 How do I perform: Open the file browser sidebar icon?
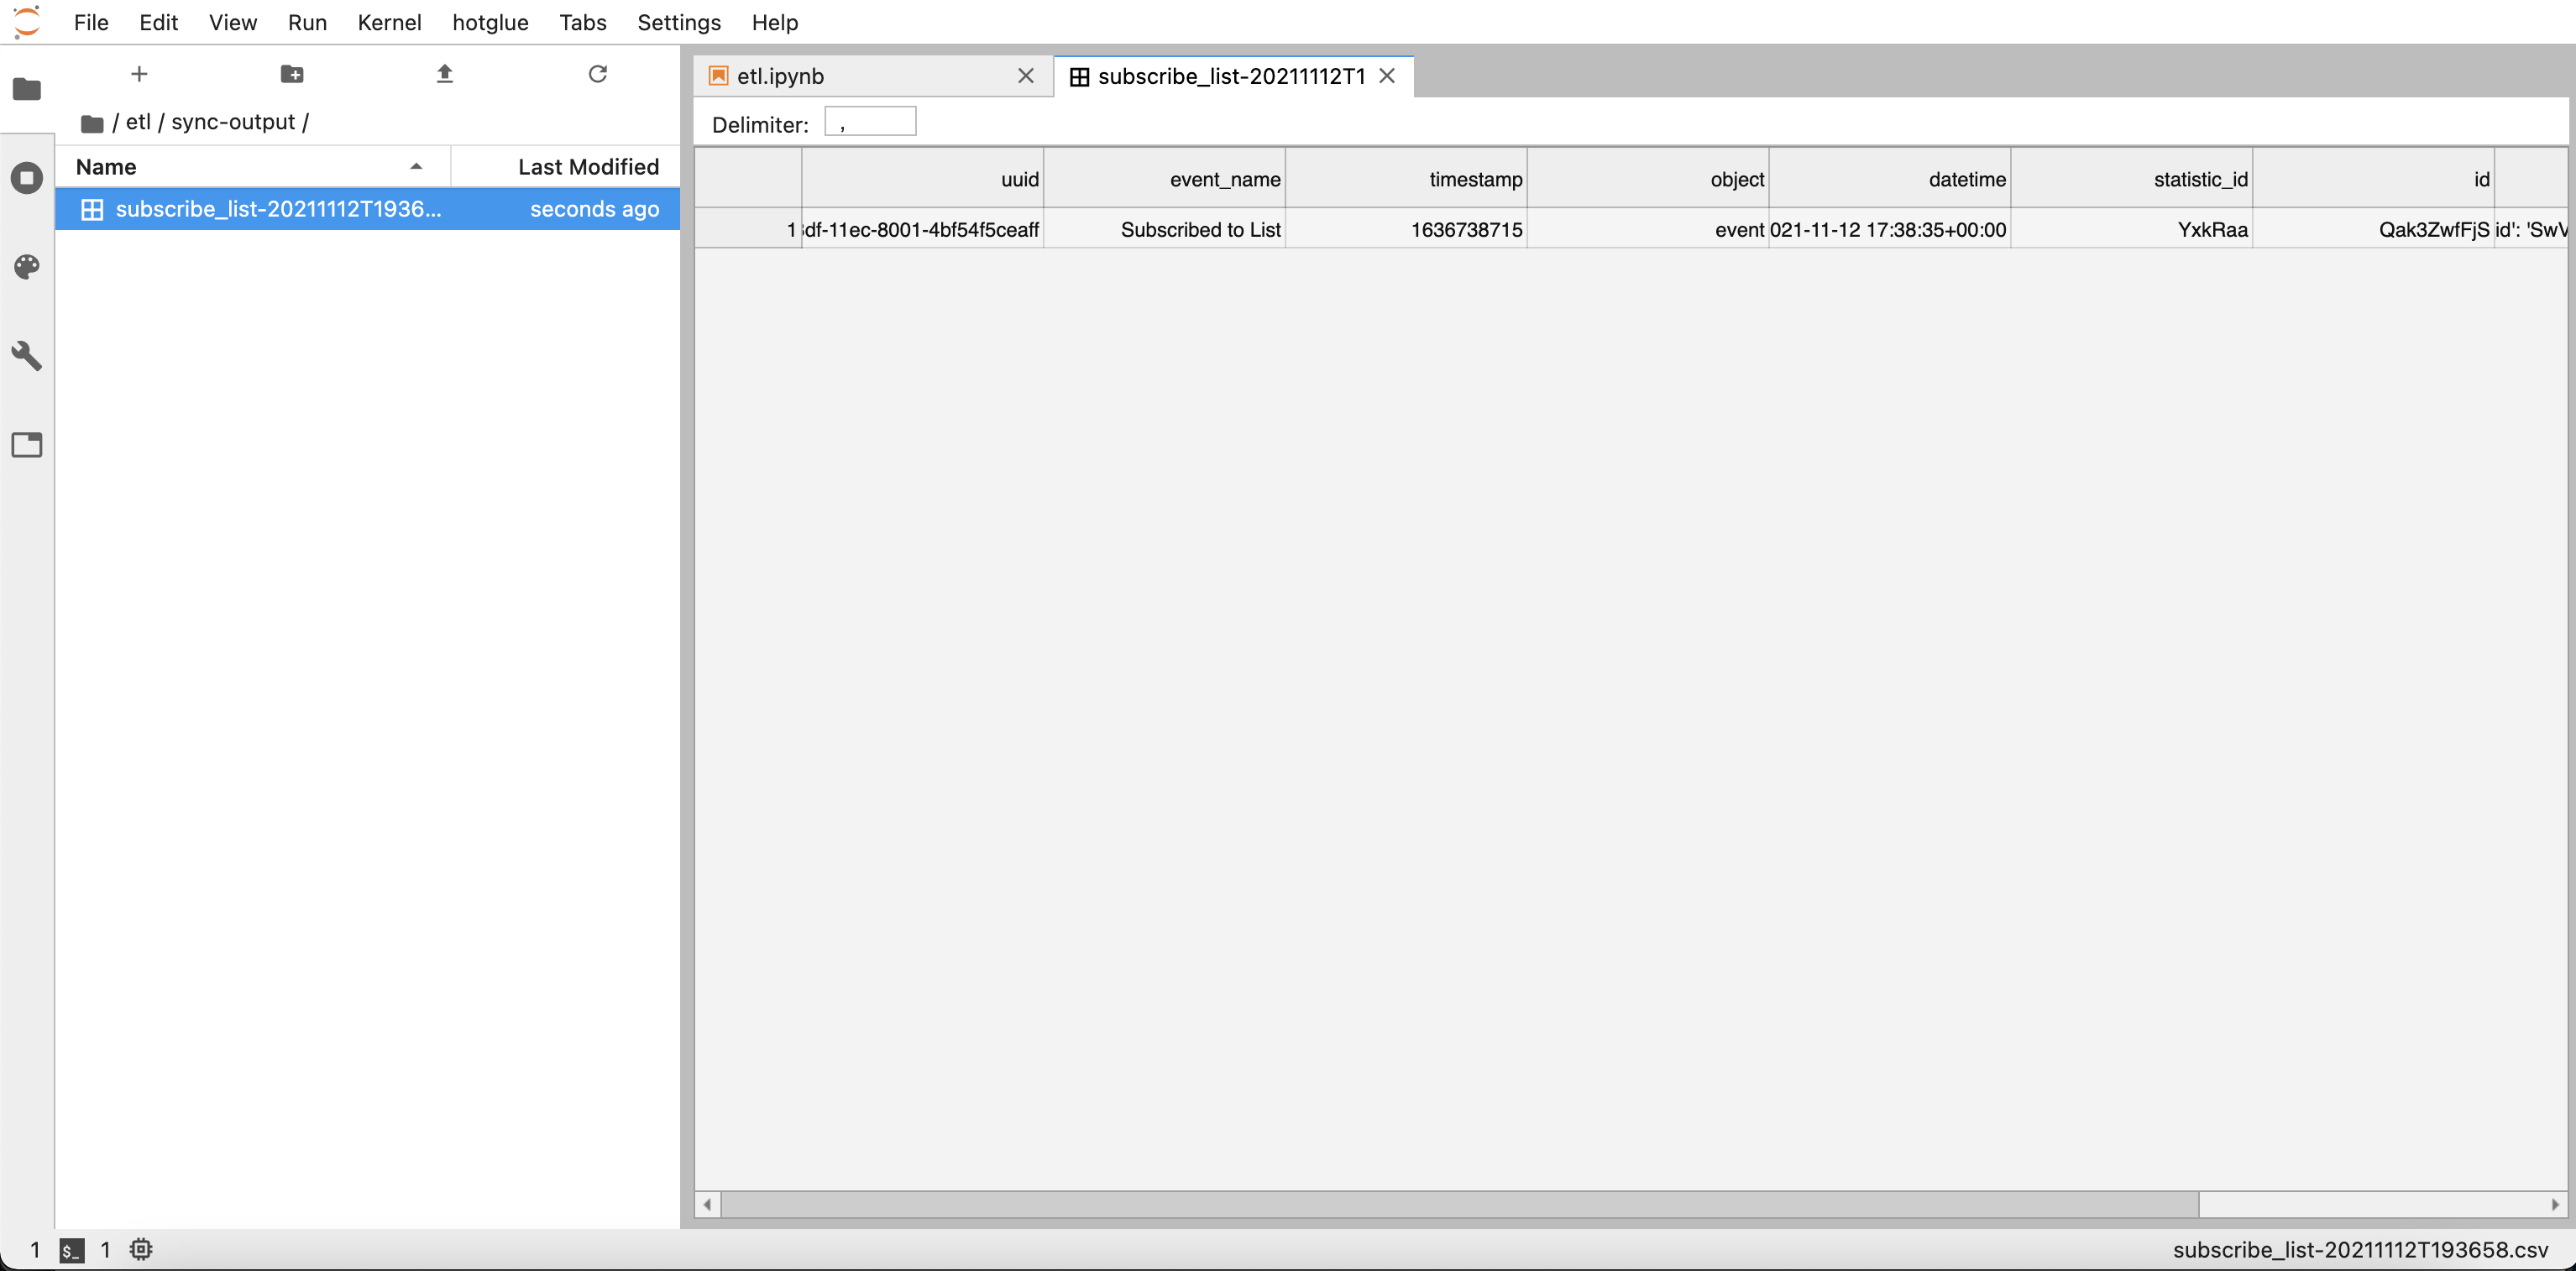point(27,89)
